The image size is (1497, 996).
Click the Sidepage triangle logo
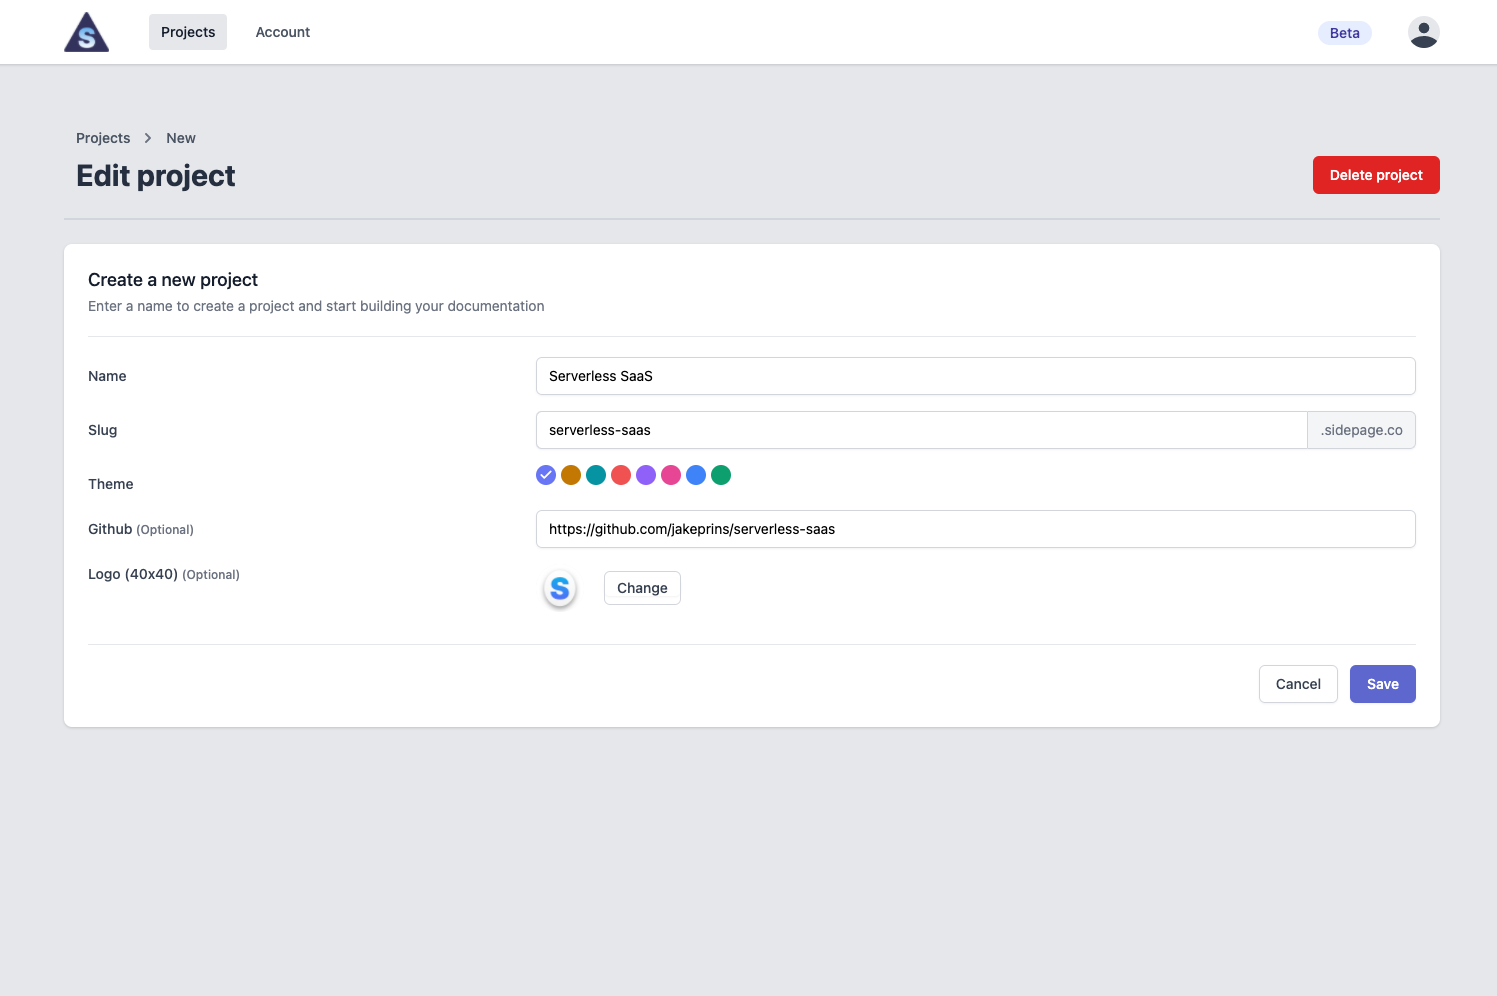click(86, 32)
